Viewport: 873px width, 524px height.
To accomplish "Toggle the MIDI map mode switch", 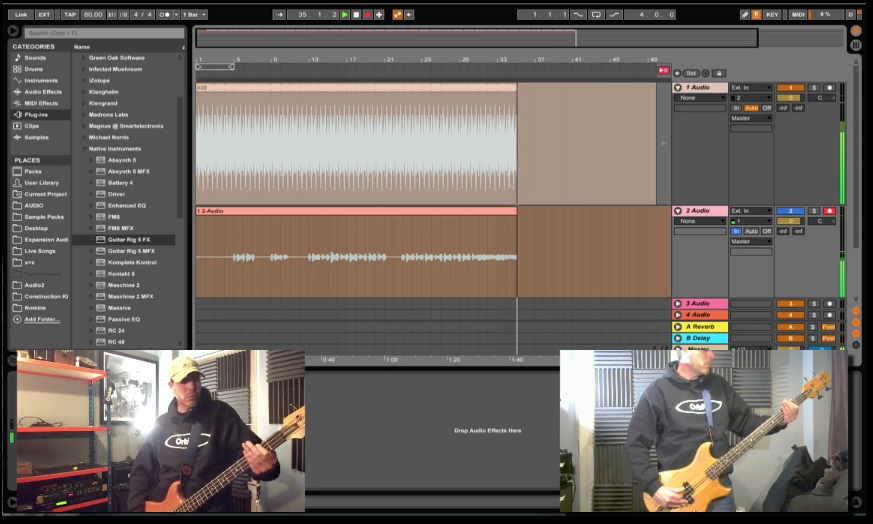I will [x=798, y=14].
